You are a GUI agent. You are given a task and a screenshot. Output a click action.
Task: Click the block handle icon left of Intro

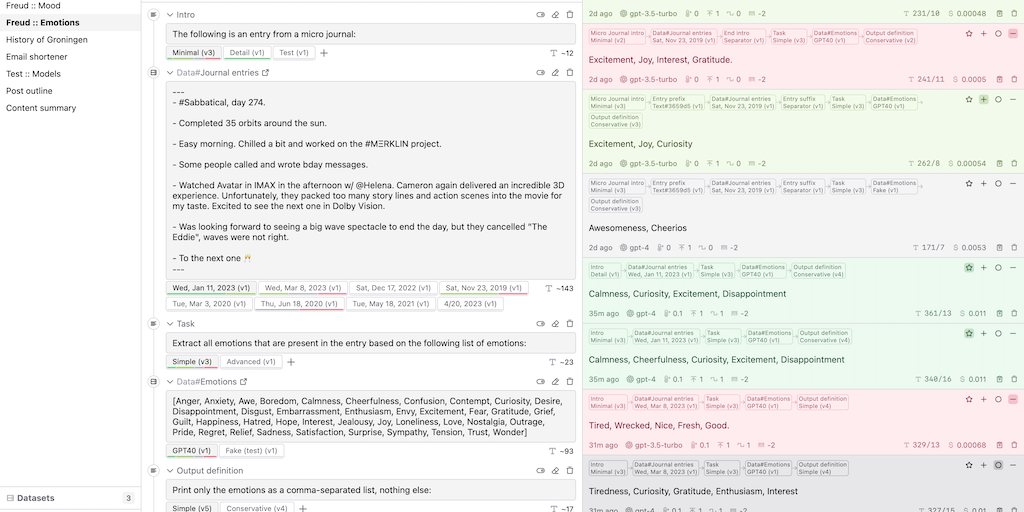tap(153, 14)
